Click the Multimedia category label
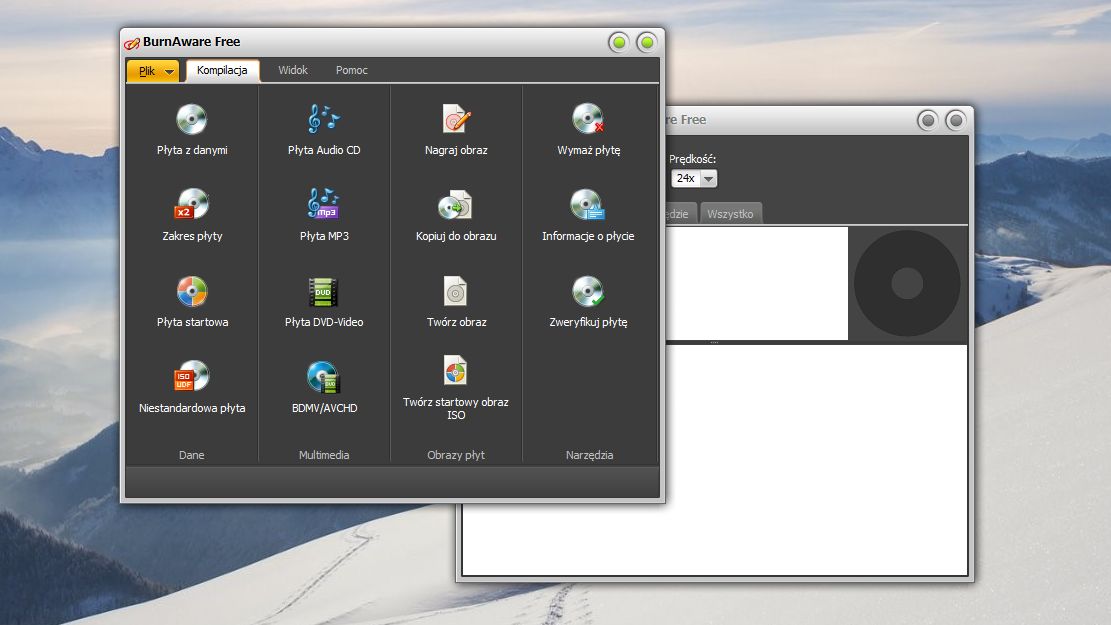The height and width of the screenshot is (625, 1111). click(x=324, y=455)
